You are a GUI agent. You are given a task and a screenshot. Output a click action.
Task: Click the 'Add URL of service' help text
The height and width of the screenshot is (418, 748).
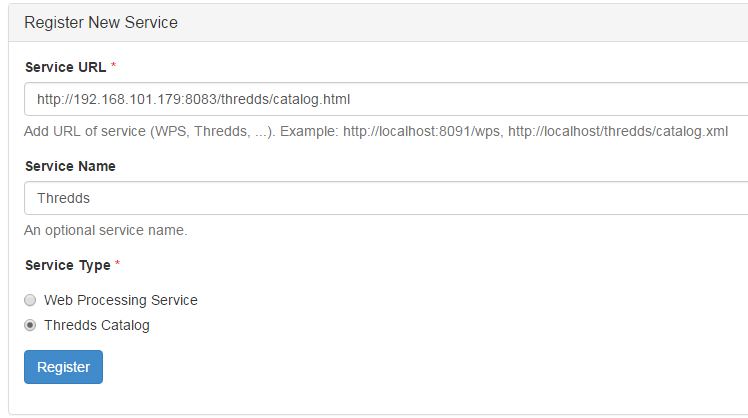point(84,131)
